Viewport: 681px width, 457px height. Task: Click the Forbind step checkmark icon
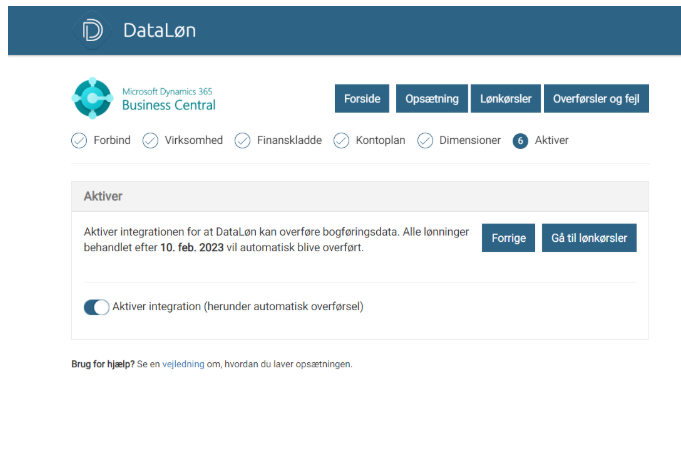click(79, 140)
